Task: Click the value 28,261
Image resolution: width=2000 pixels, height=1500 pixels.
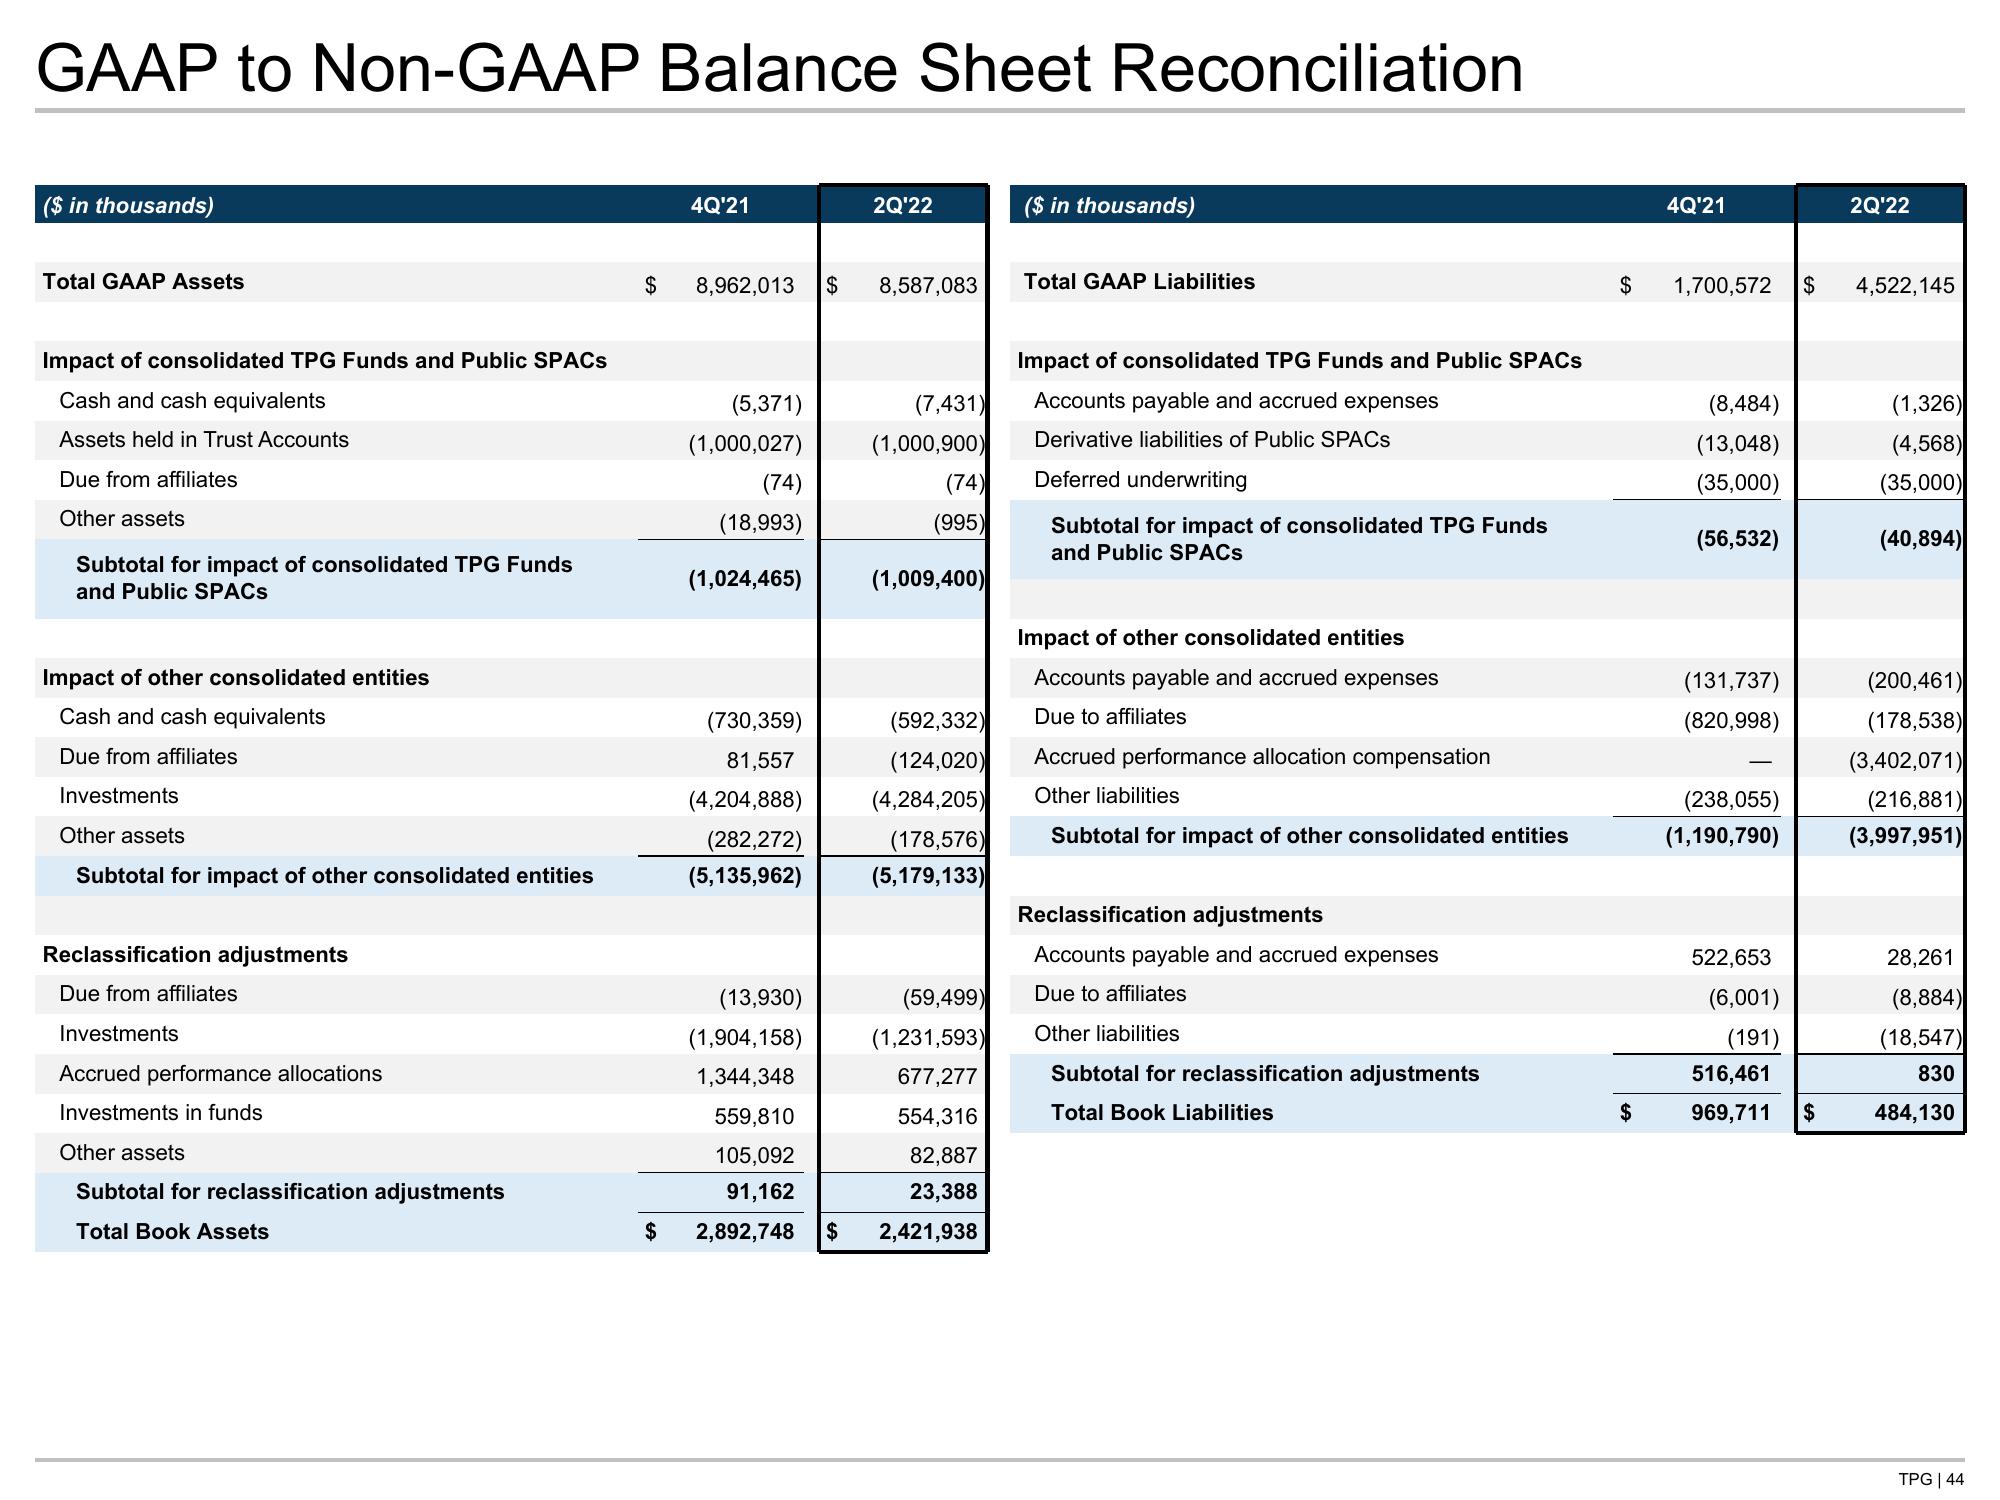Action: click(1920, 958)
